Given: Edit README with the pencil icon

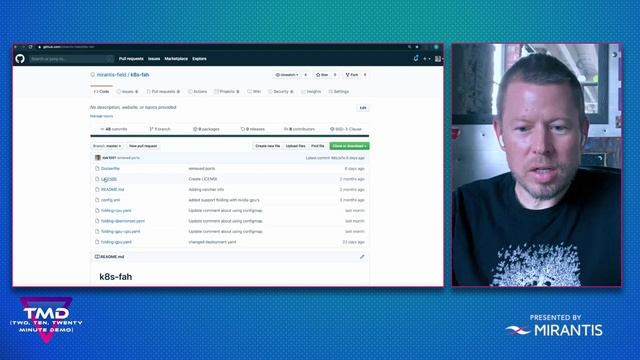Looking at the screenshot, I should pos(362,257).
